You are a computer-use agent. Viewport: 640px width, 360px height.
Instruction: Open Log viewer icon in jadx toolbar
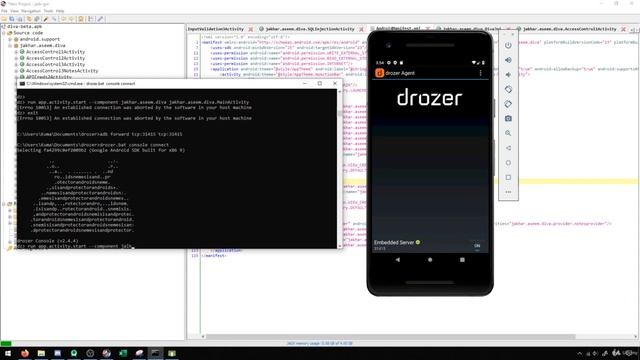tap(91, 19)
